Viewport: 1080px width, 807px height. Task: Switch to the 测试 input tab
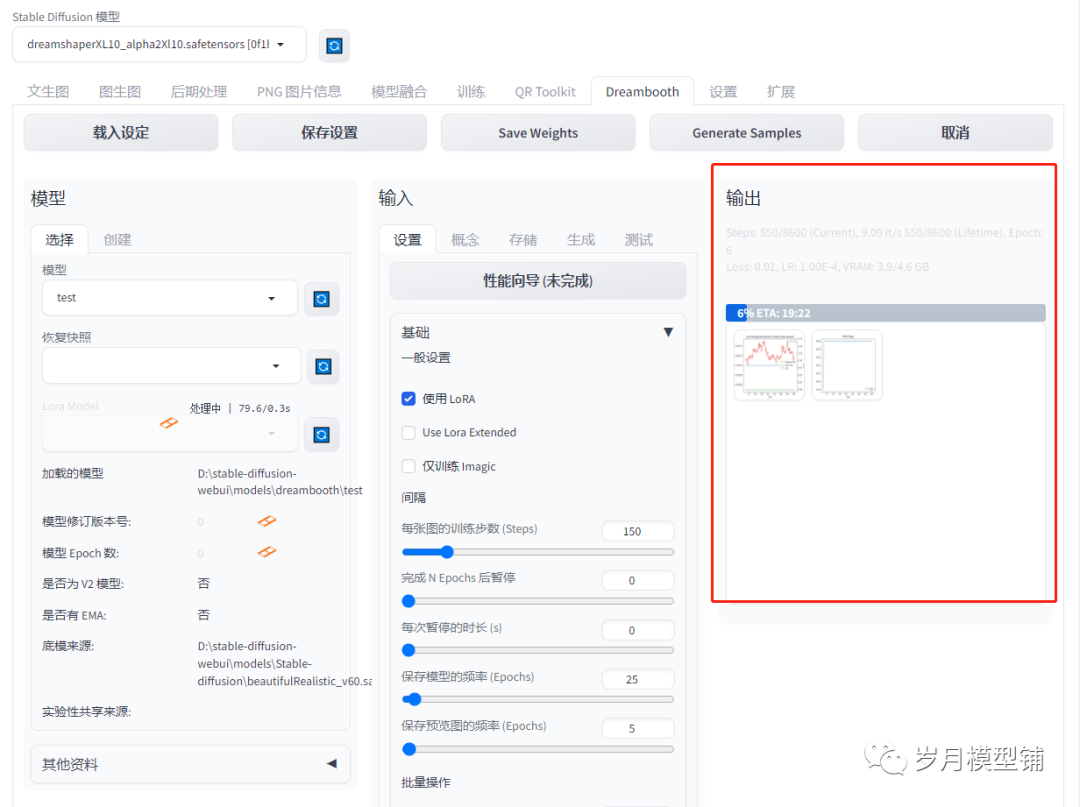pos(638,239)
